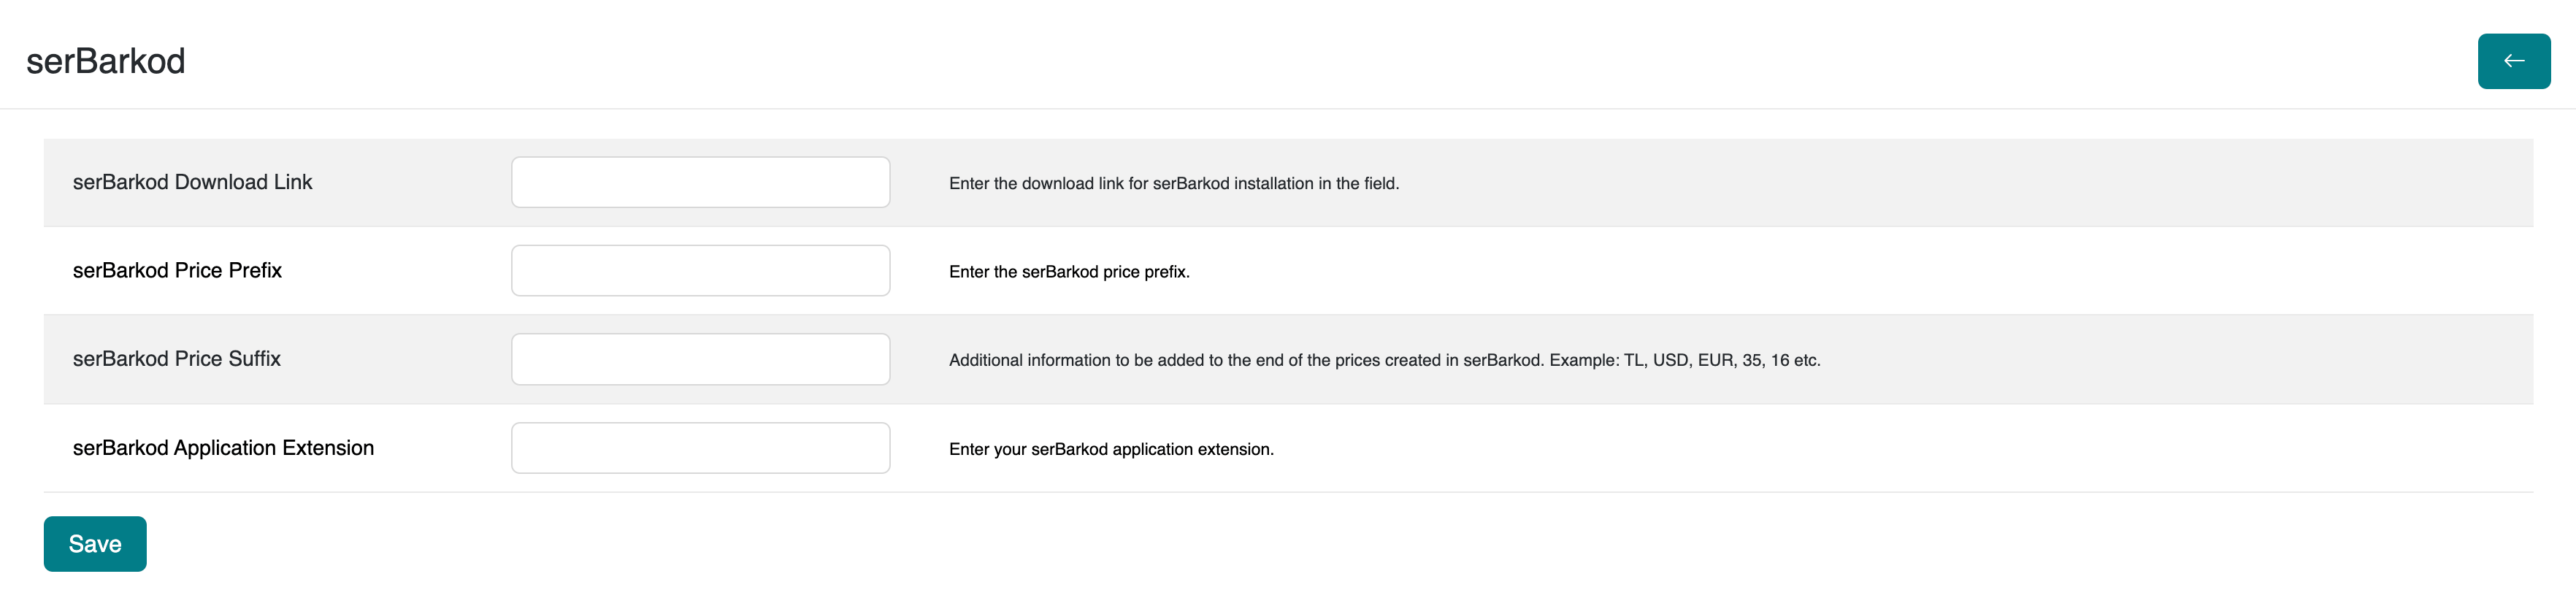
Task: Focus the serBarkod Download Link field
Action: coord(700,182)
